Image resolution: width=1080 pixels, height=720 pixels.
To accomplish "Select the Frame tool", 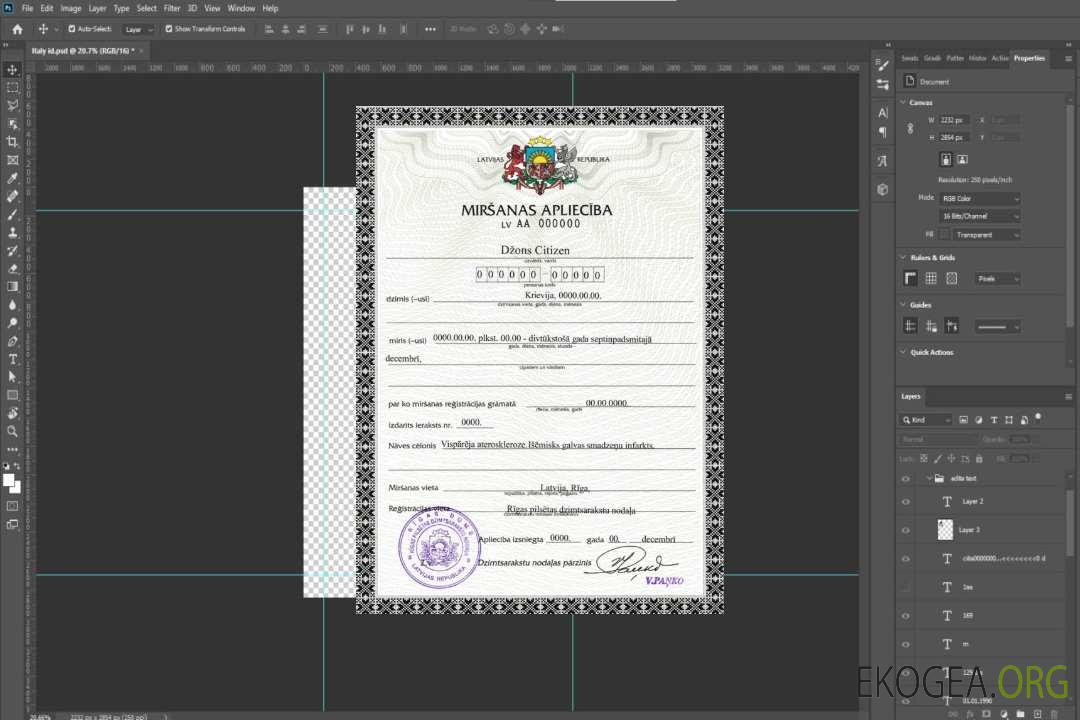I will (12, 160).
